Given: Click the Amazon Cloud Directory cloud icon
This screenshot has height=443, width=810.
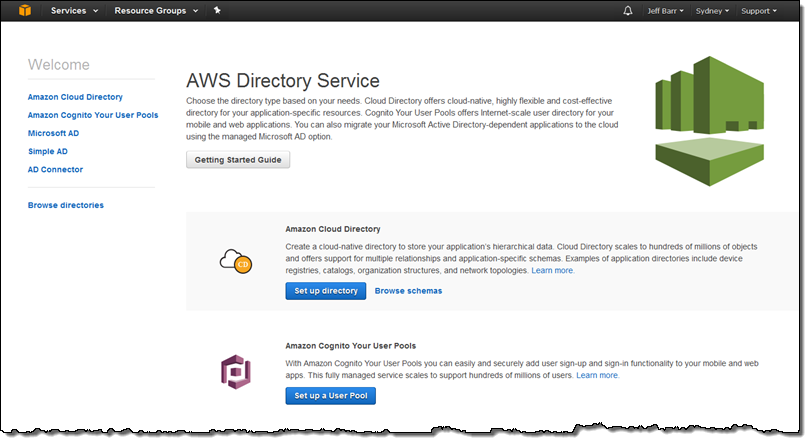Looking at the screenshot, I should point(234,261).
